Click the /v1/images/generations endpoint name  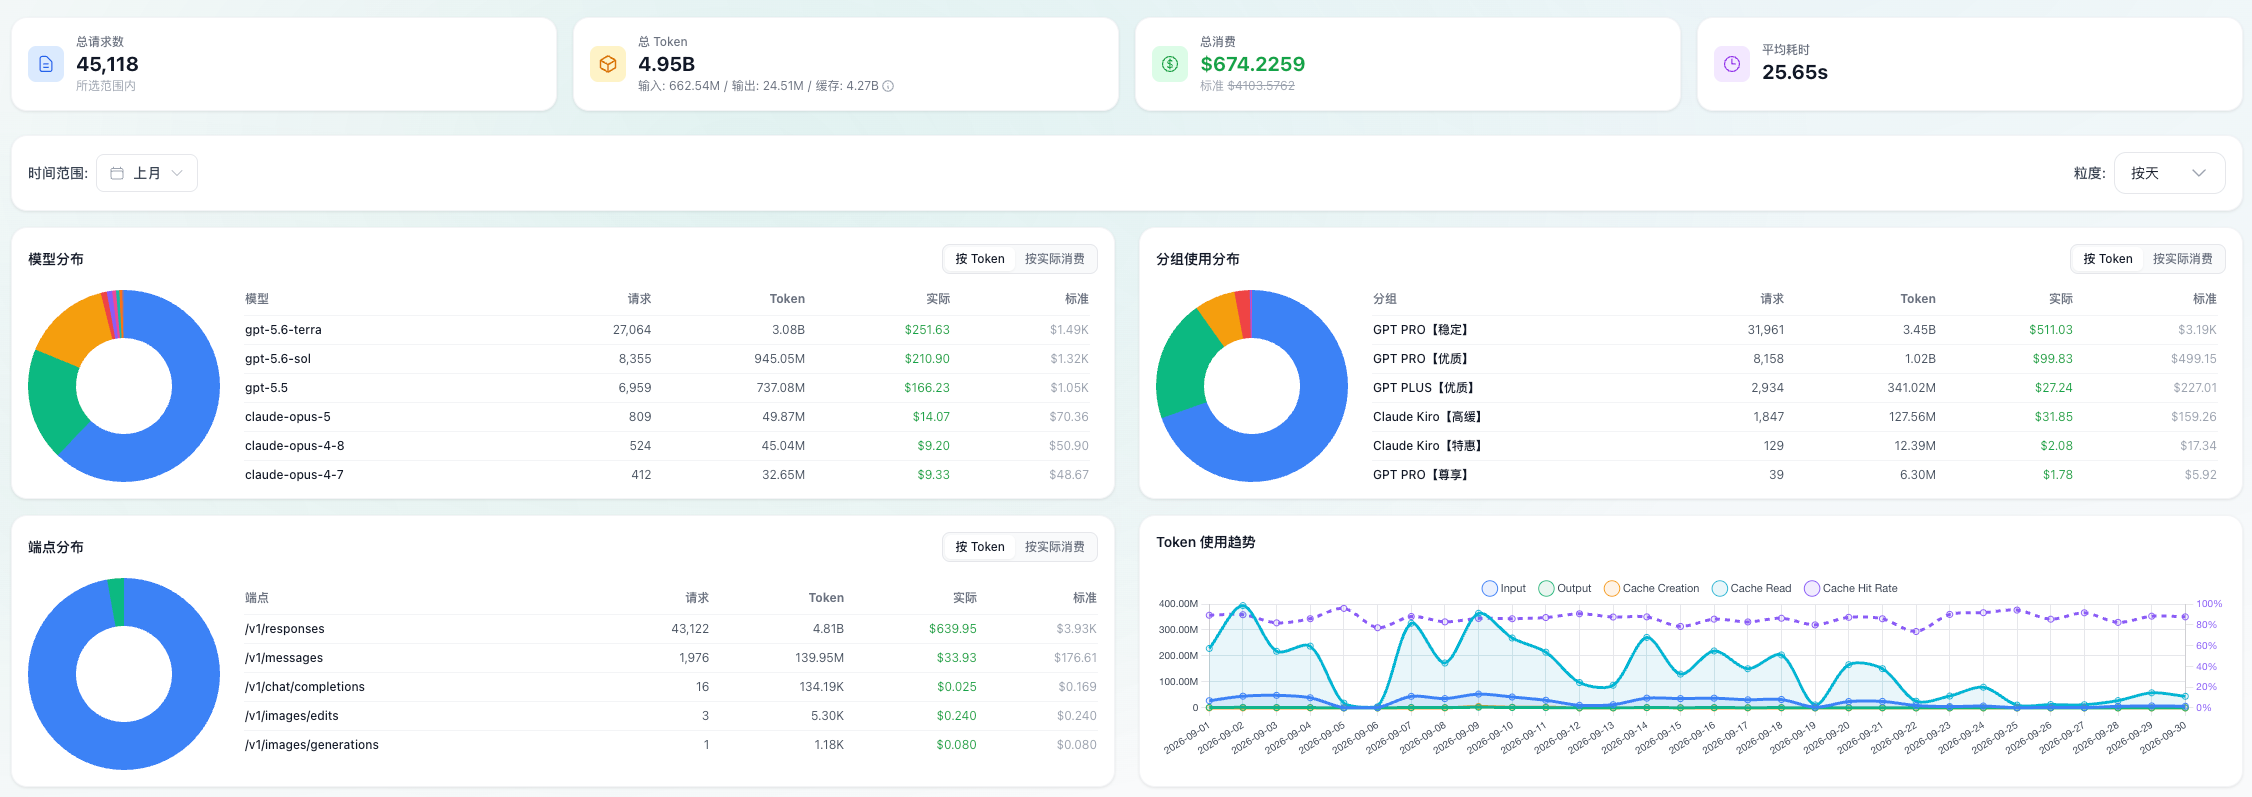[312, 745]
